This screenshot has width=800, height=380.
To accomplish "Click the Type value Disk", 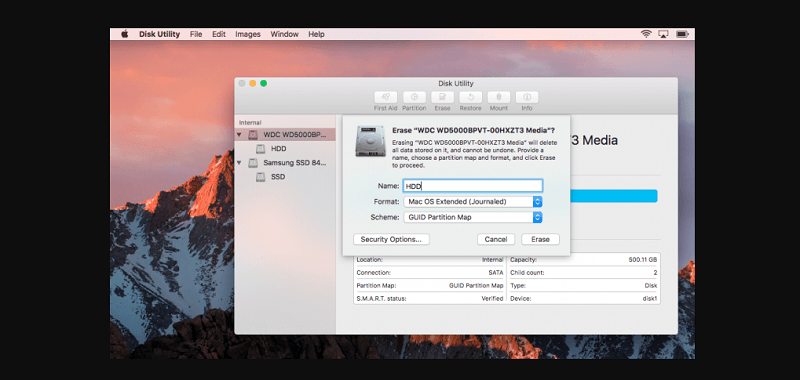I will [x=651, y=286].
